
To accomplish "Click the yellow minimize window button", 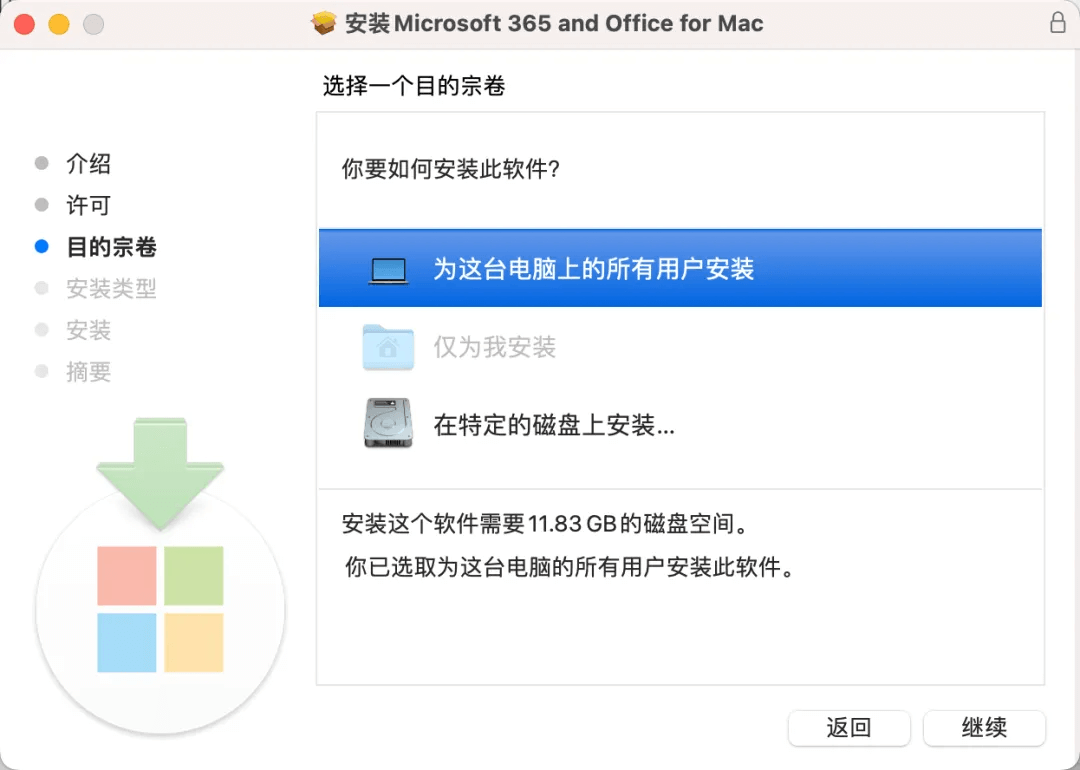I will coord(59,24).
